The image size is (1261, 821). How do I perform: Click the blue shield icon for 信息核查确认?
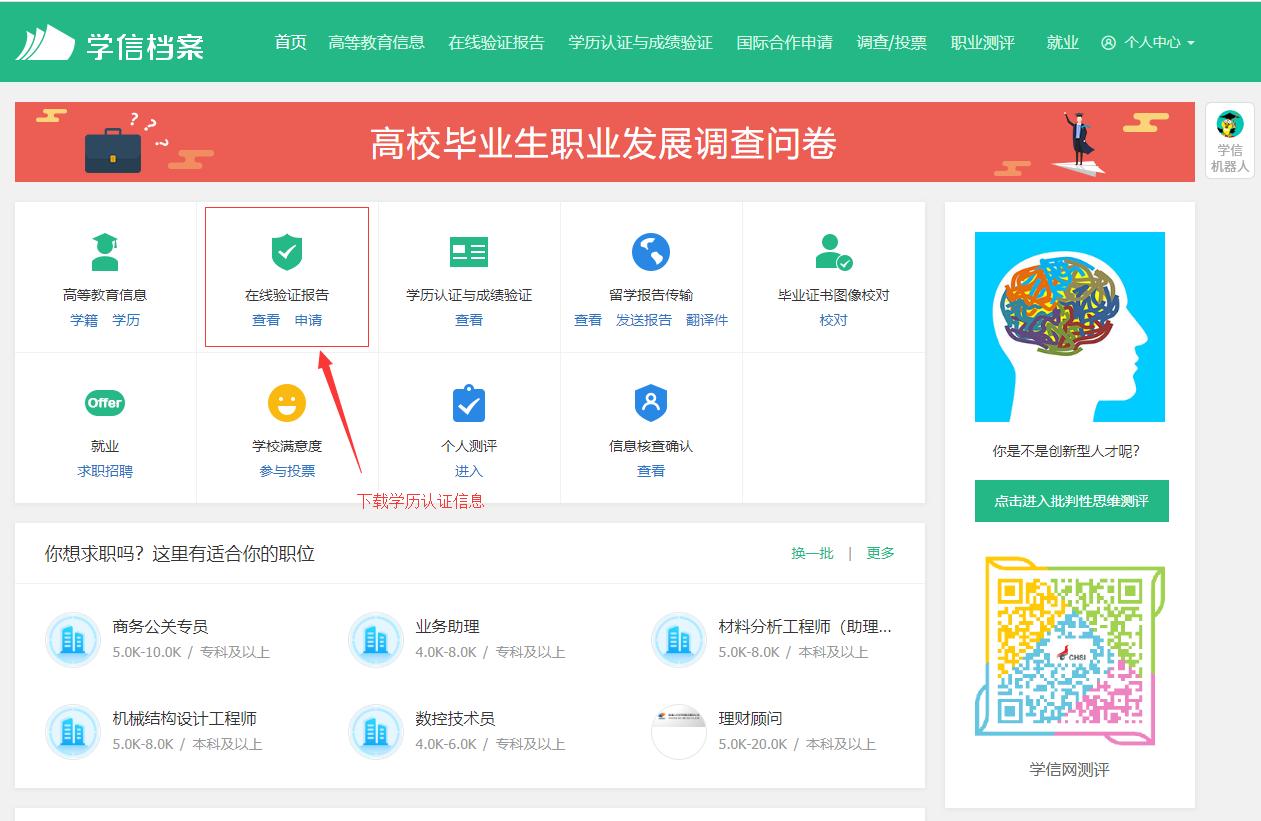click(x=650, y=402)
